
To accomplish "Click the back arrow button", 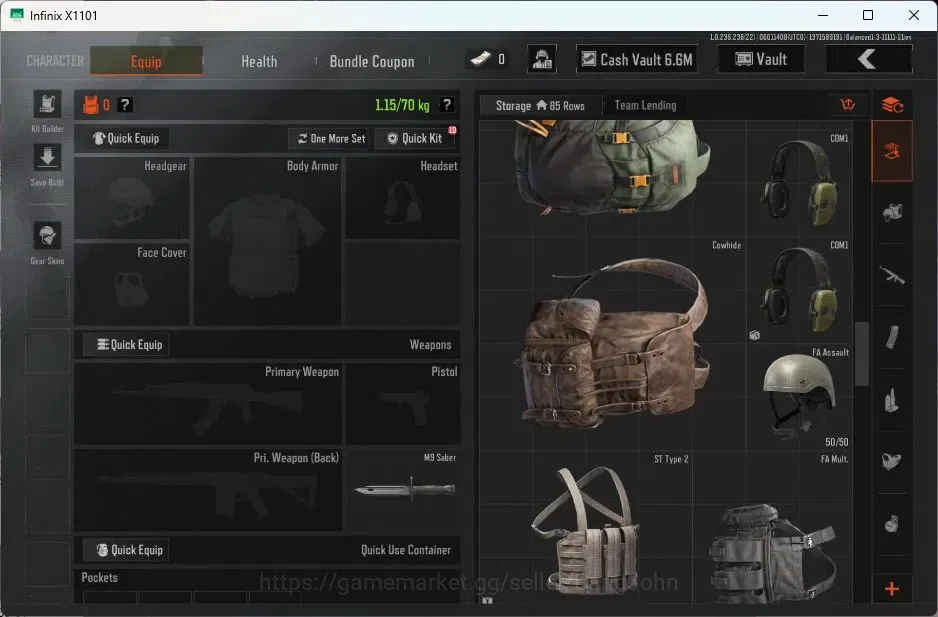I will tap(869, 59).
